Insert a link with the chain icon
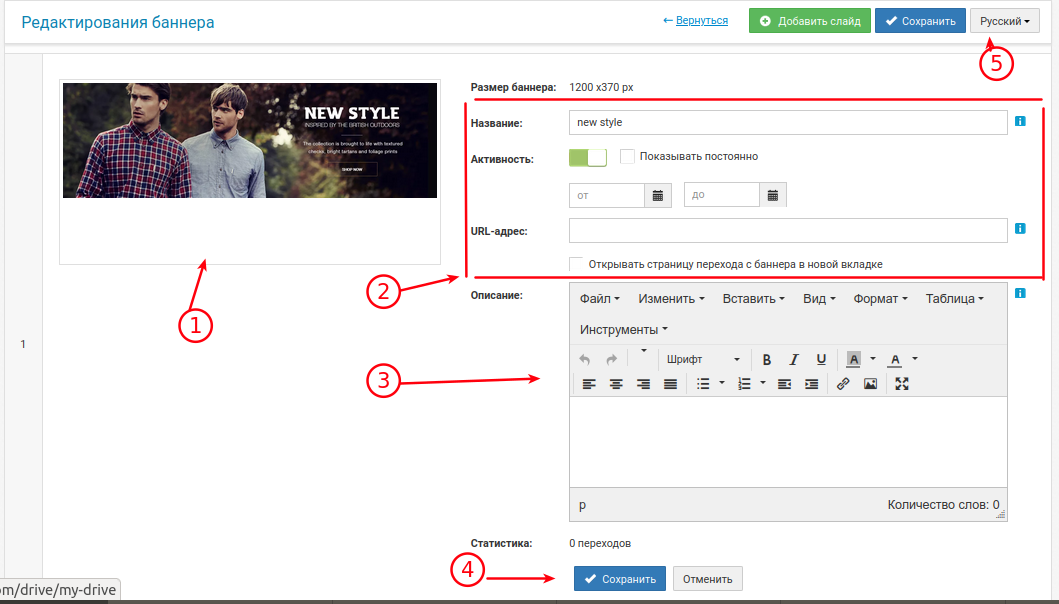Image resolution: width=1059 pixels, height=604 pixels. click(843, 384)
